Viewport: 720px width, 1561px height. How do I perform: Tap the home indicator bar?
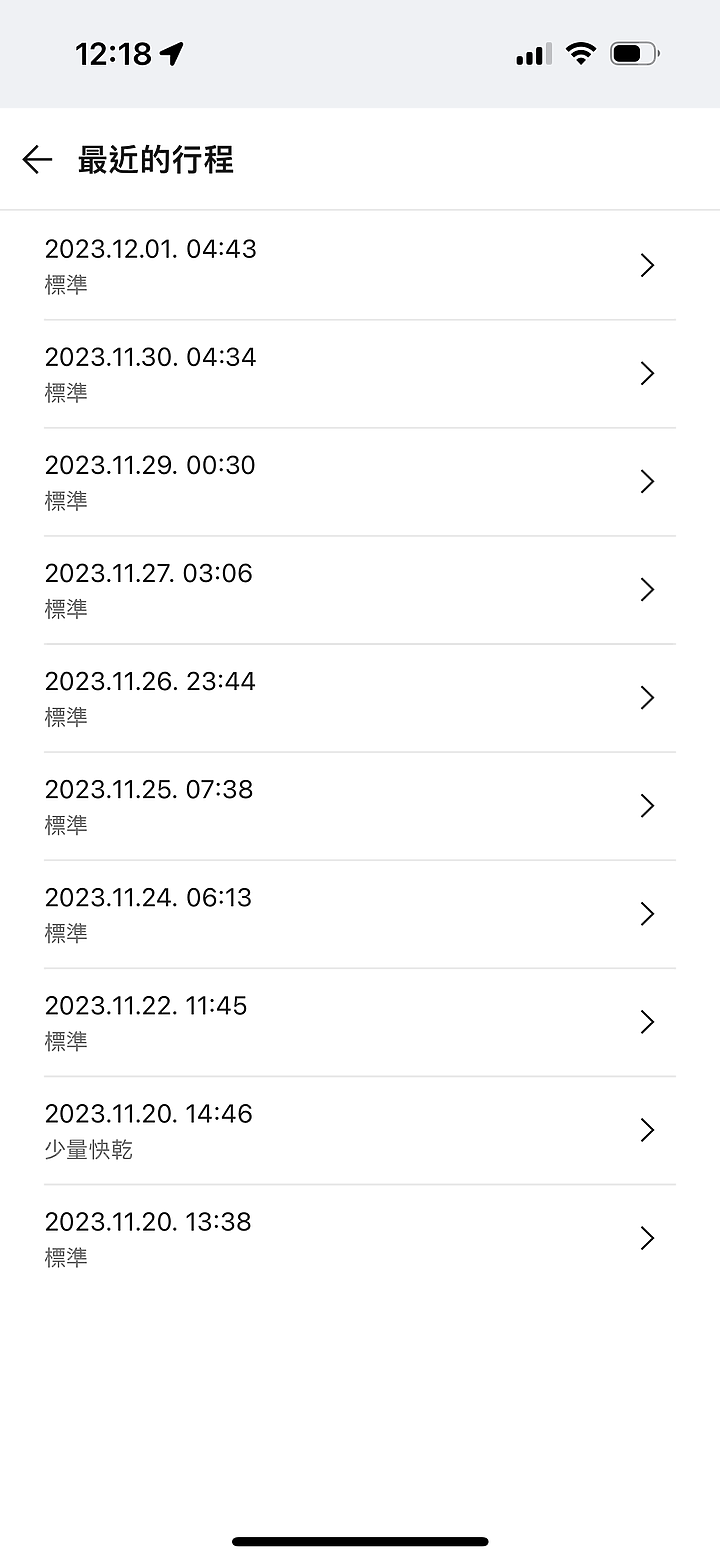[360, 1541]
